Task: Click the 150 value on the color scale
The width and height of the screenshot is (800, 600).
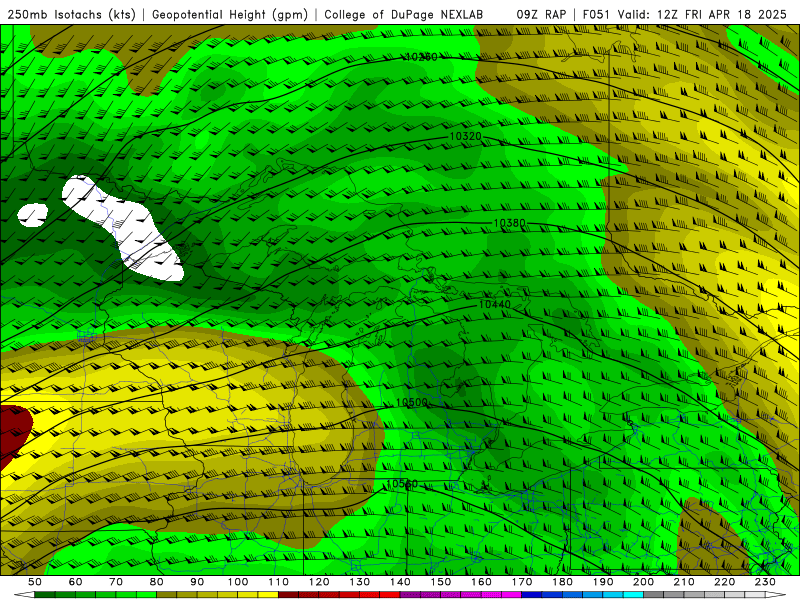Action: pos(441,582)
